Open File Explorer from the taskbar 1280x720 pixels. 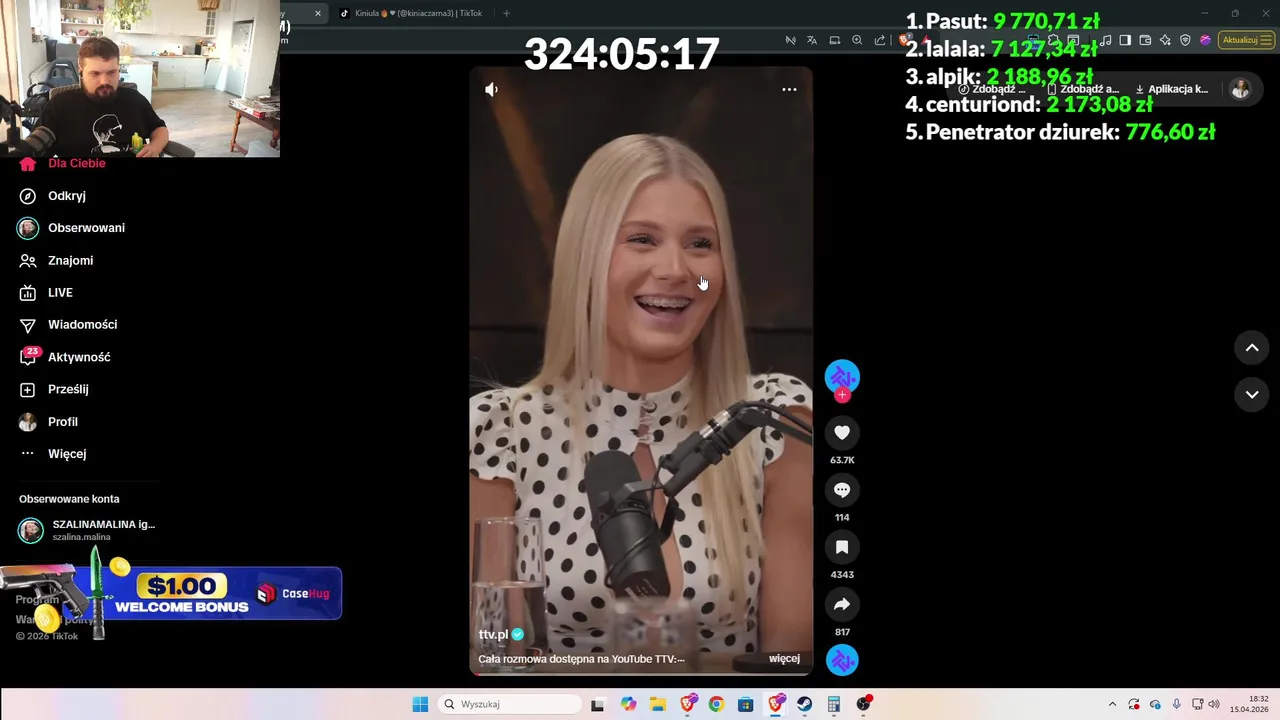(657, 704)
